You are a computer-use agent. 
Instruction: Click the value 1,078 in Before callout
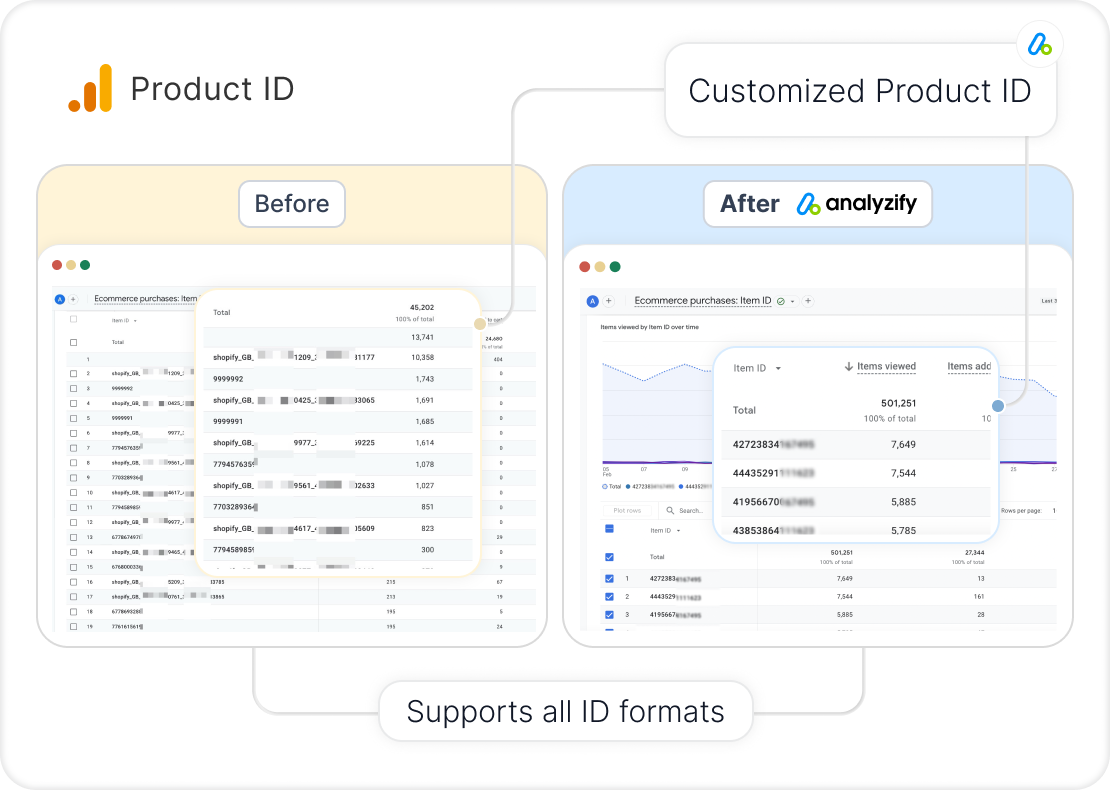(425, 464)
